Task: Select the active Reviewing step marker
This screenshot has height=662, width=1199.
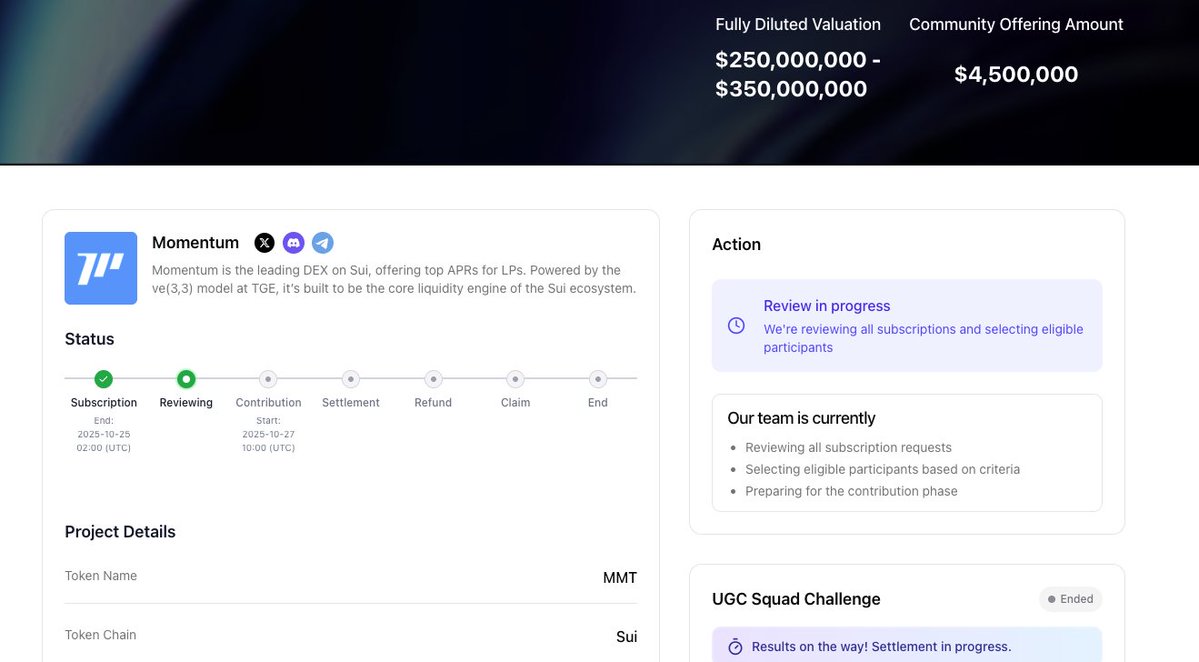Action: (186, 379)
